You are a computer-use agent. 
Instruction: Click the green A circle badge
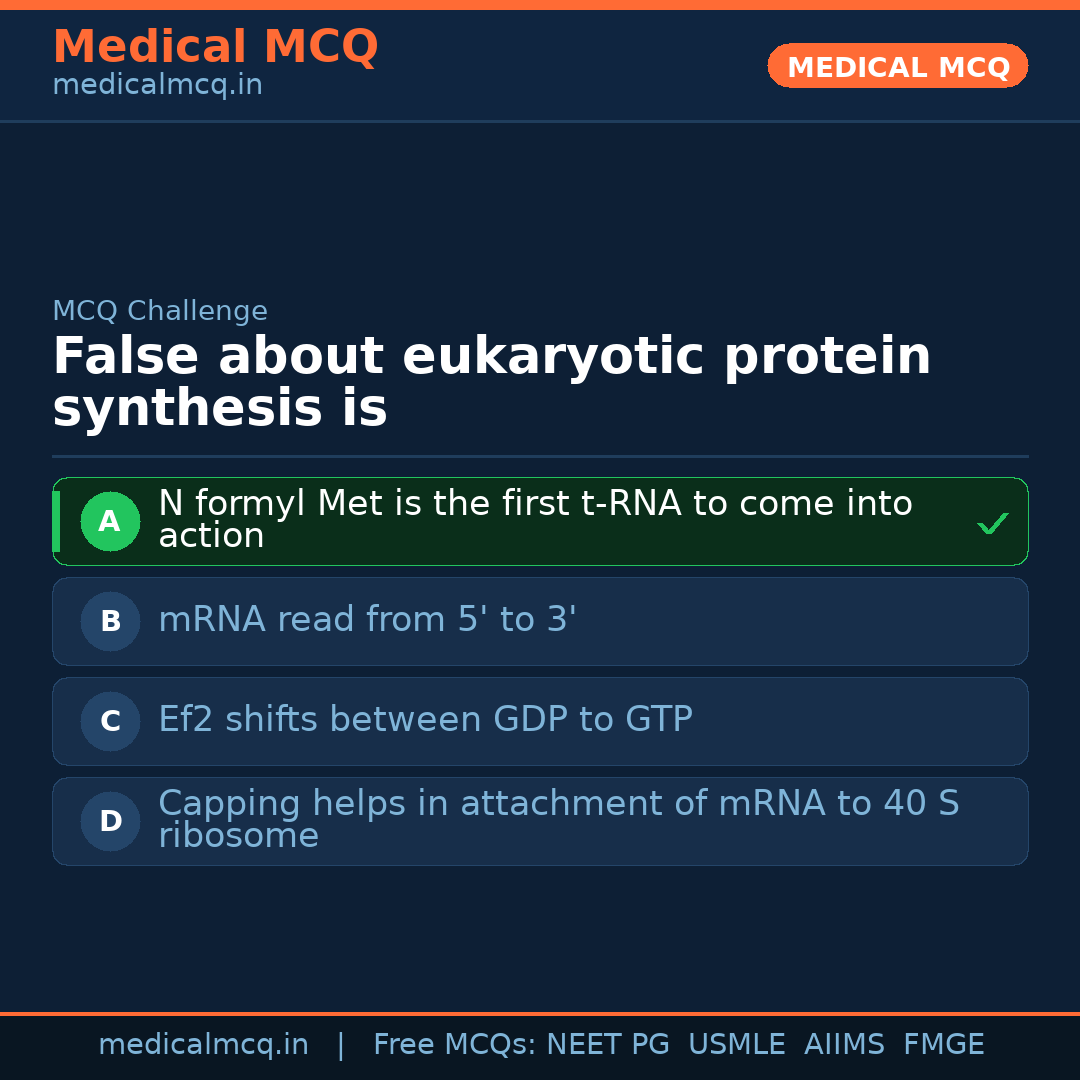pos(110,521)
